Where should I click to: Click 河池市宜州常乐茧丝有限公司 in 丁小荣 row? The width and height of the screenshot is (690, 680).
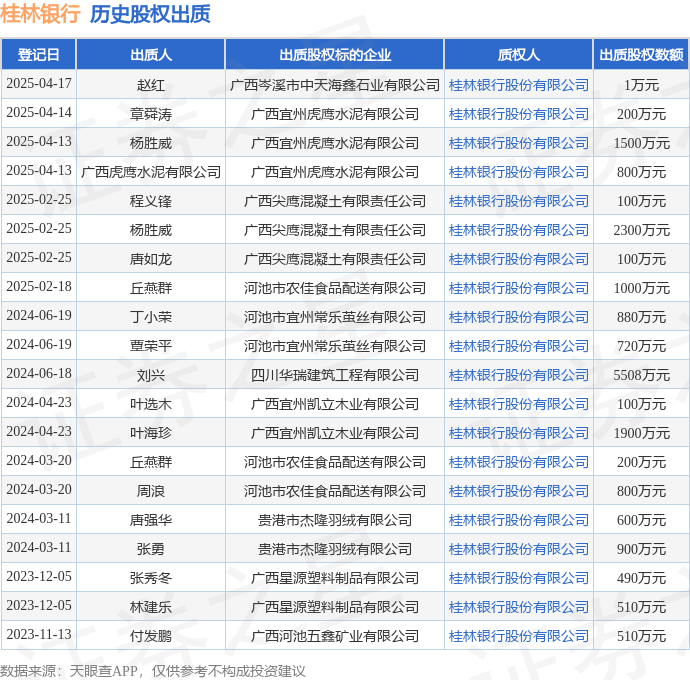coord(335,317)
